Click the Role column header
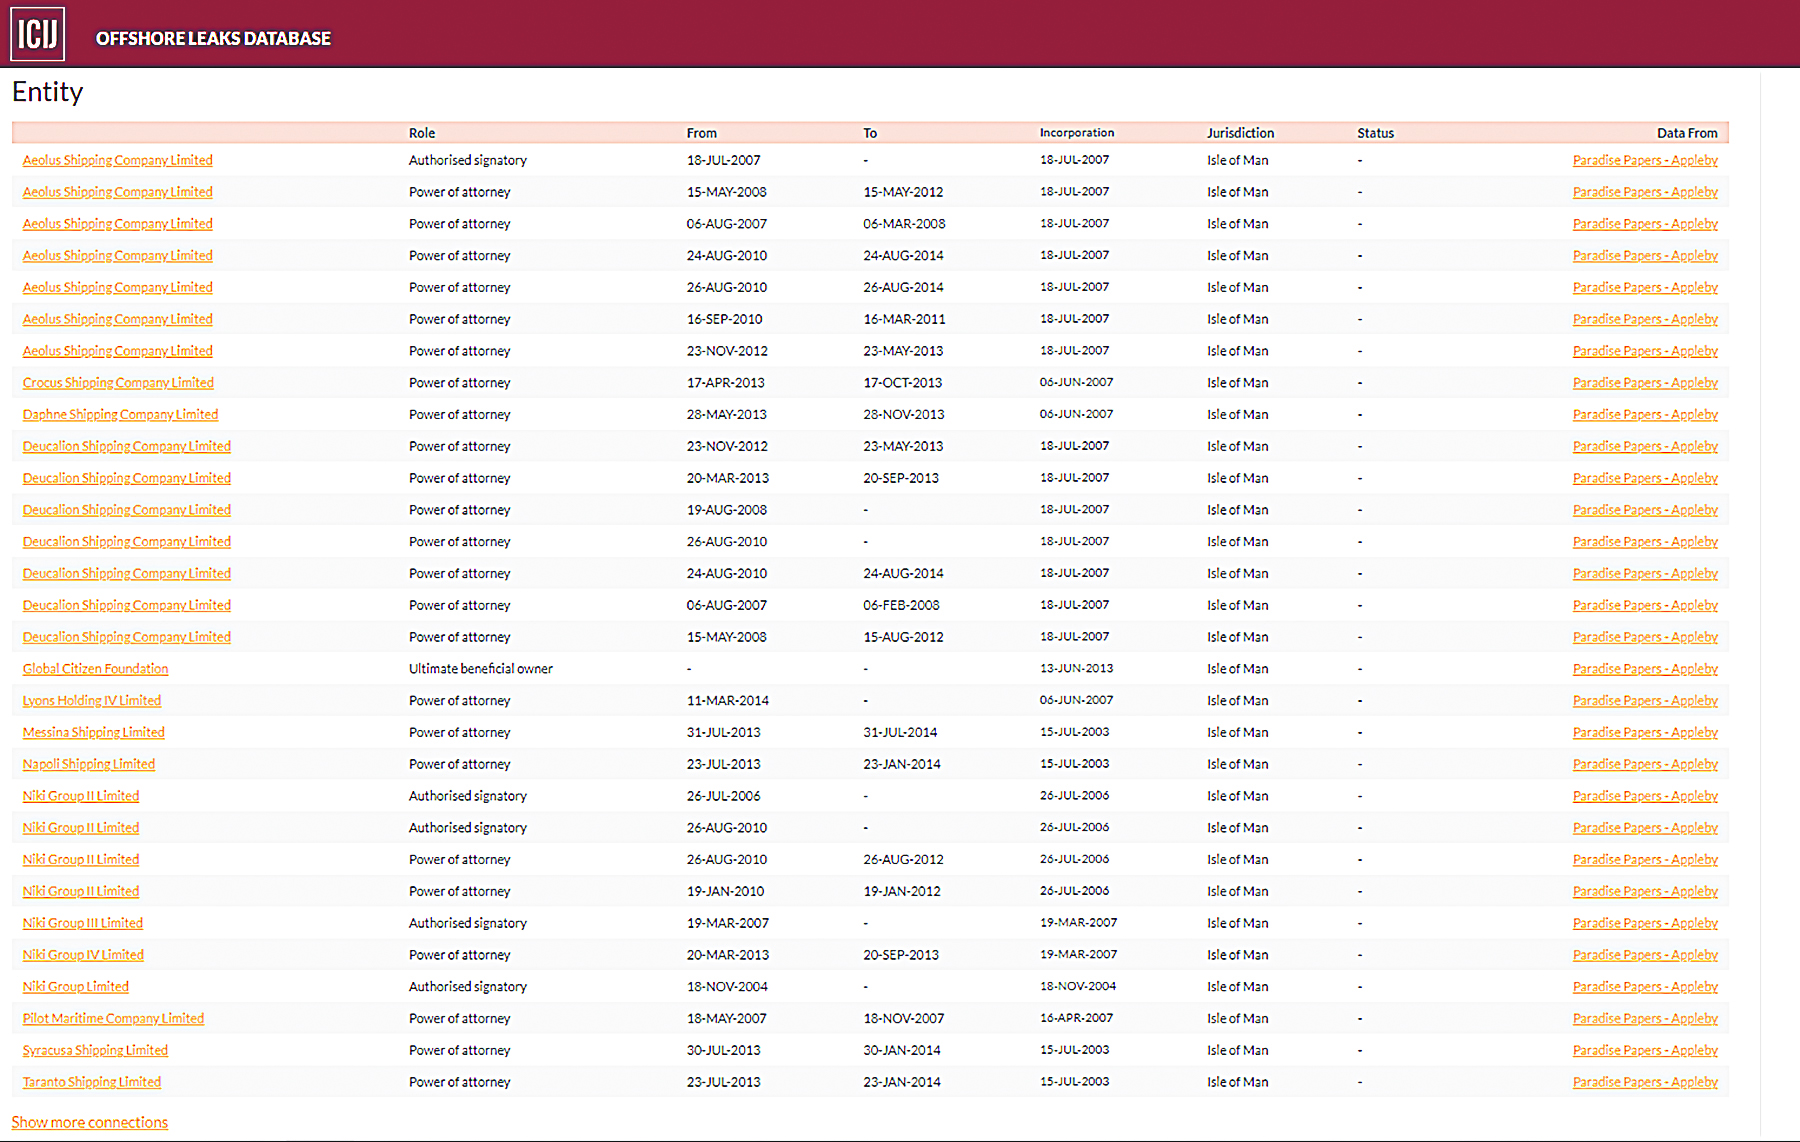Screen dimensions: 1800x1142 point(422,133)
